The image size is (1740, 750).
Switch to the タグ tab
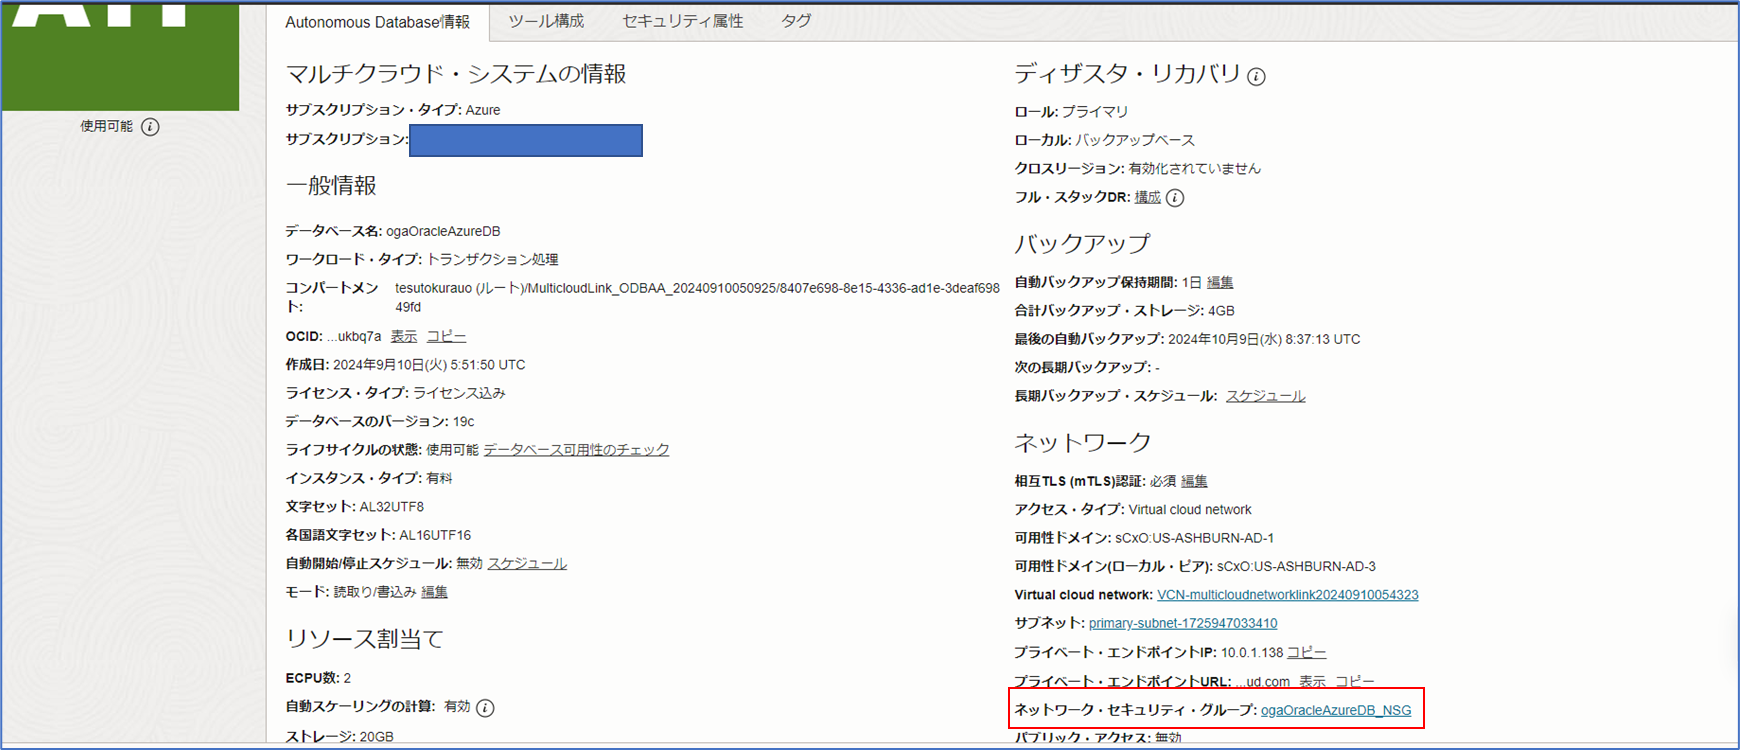point(796,21)
